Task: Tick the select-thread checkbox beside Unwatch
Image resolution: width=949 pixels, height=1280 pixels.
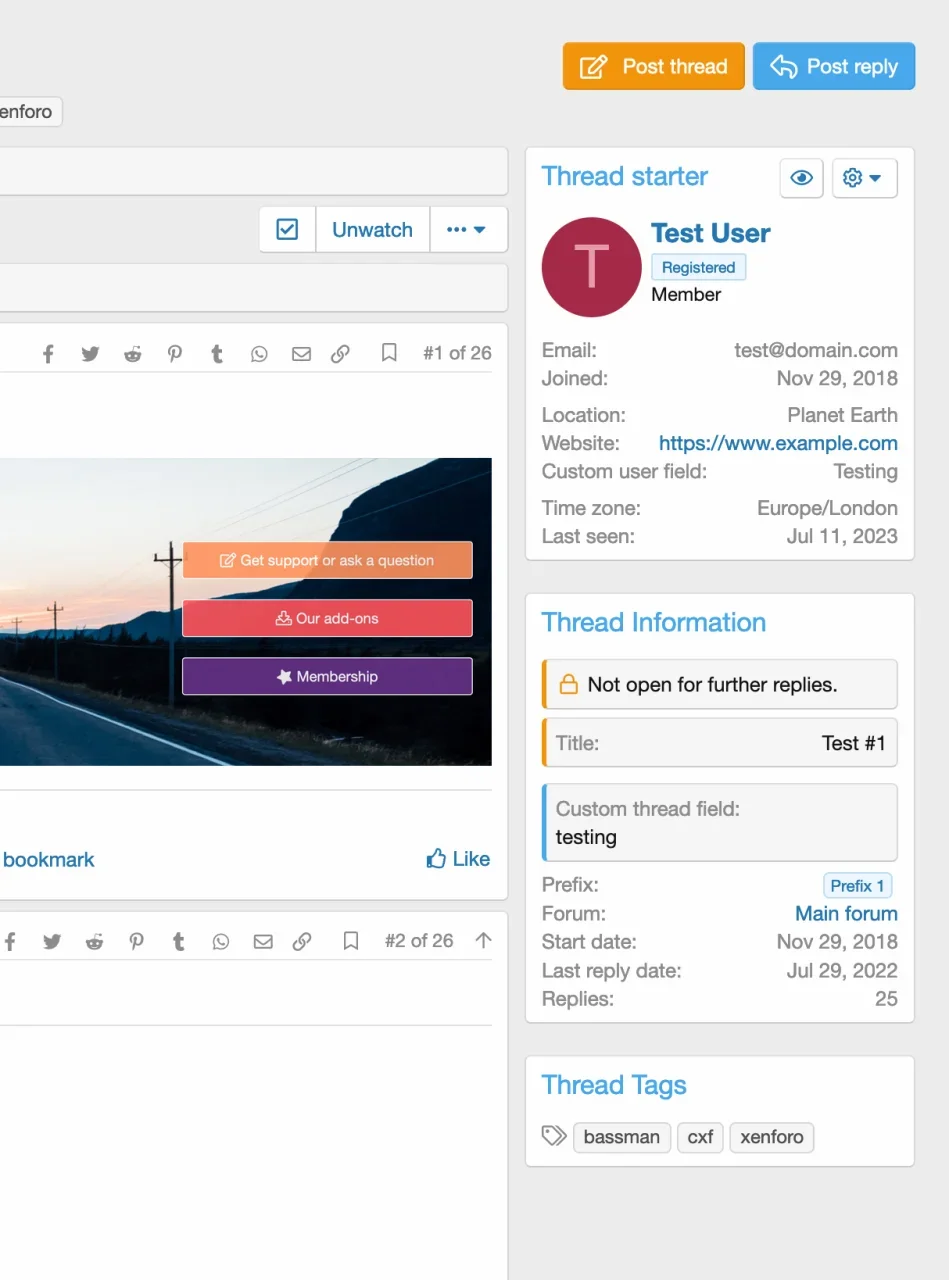Action: 287,230
